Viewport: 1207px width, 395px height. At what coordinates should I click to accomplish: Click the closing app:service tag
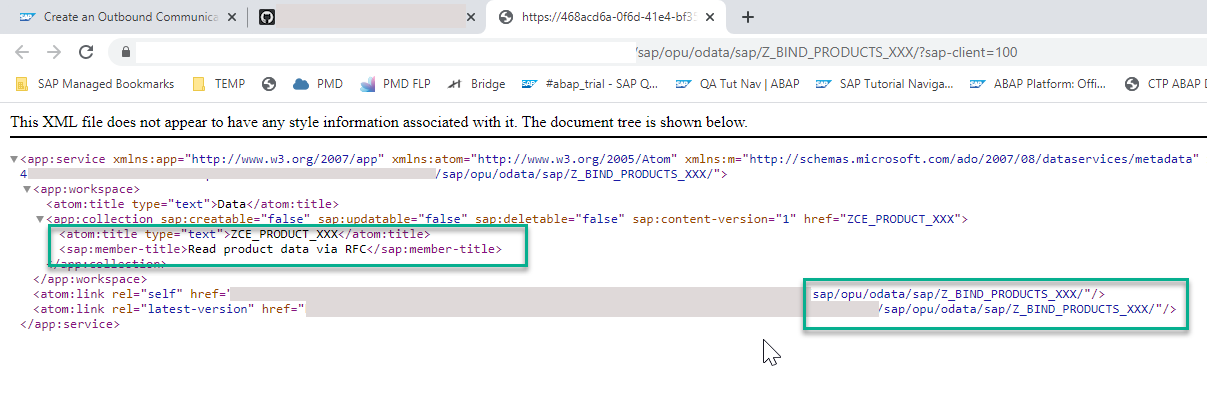(70, 324)
